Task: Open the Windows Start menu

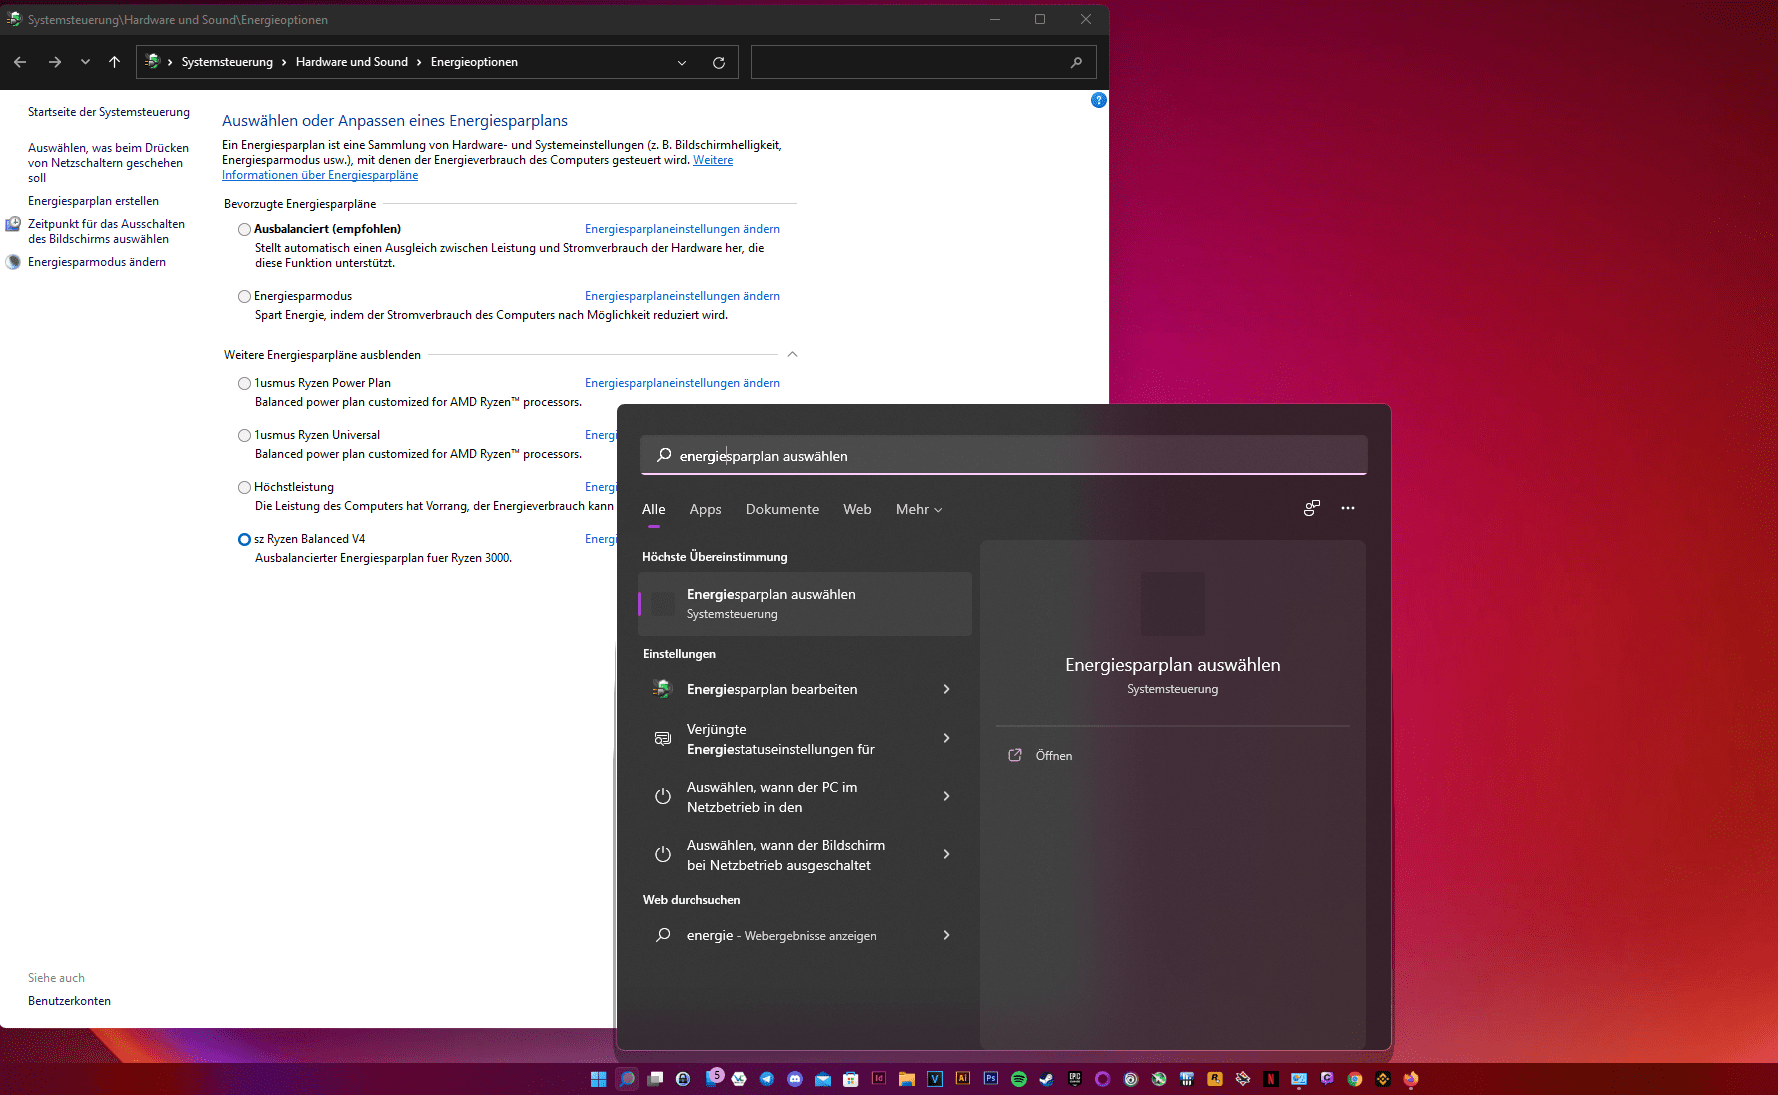Action: 599,1079
